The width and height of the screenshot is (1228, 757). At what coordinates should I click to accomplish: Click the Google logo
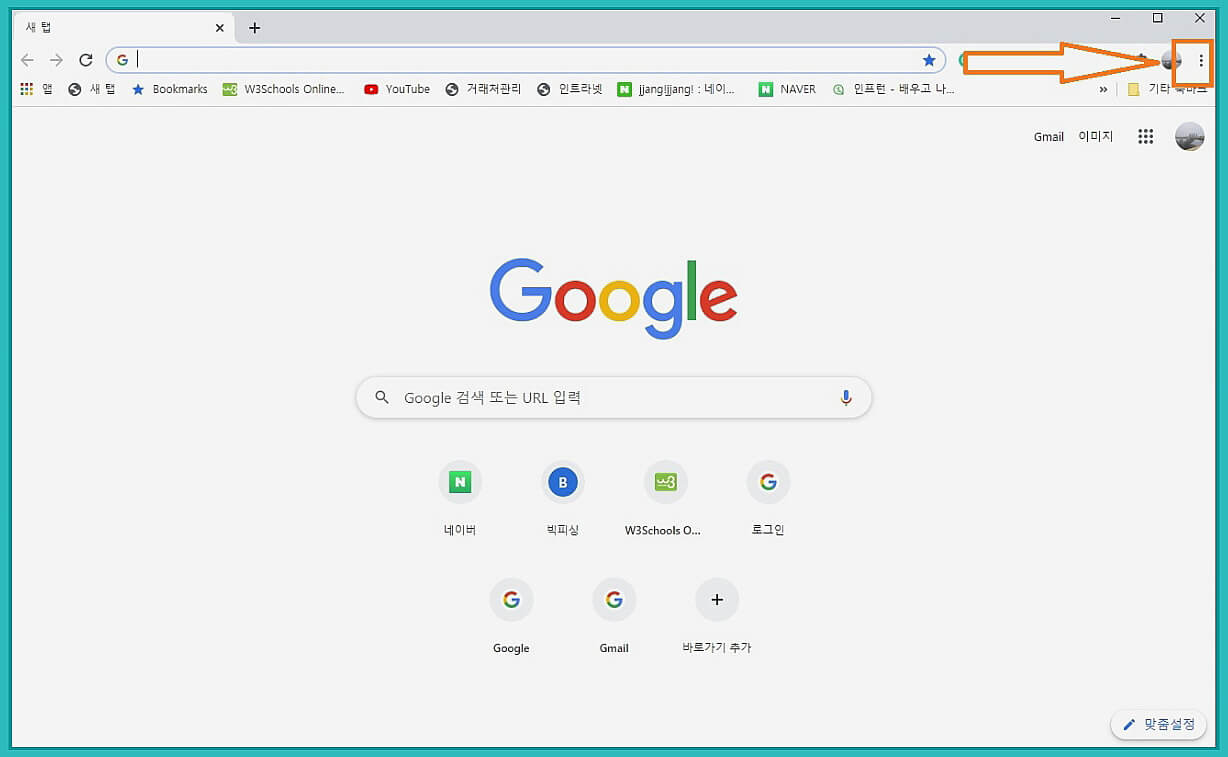click(613, 298)
